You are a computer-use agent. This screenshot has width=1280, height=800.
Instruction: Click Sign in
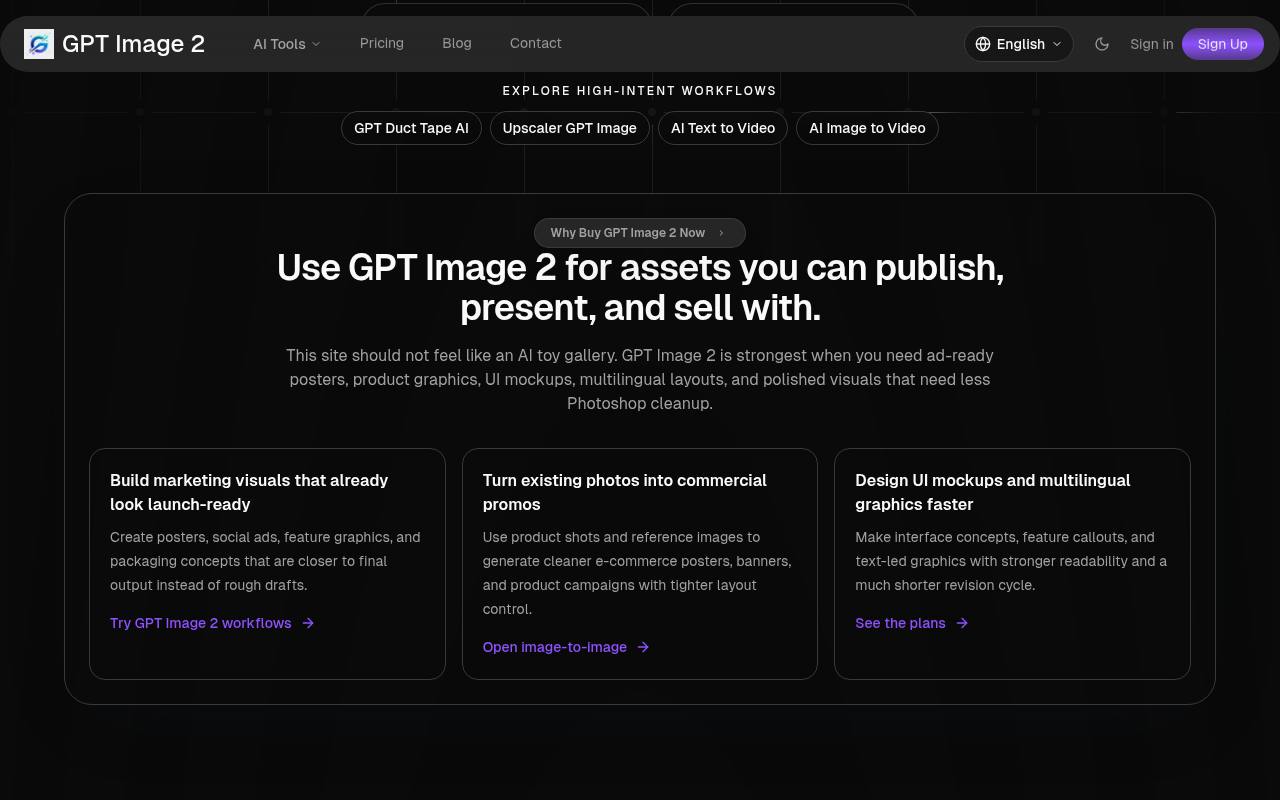coord(1152,44)
